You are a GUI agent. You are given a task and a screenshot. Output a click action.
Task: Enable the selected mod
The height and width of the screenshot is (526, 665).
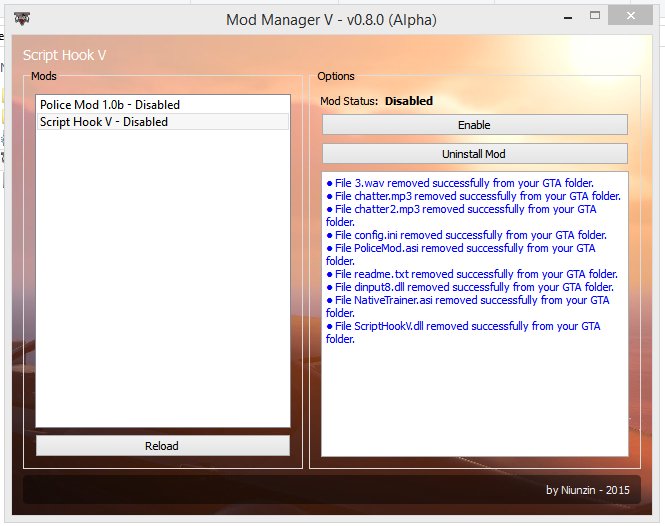475,125
